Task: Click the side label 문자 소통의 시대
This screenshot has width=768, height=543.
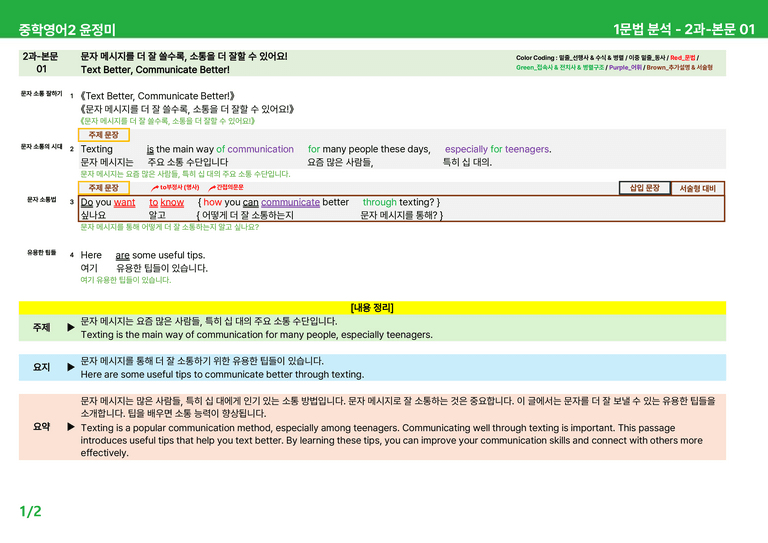Action: click(x=42, y=146)
